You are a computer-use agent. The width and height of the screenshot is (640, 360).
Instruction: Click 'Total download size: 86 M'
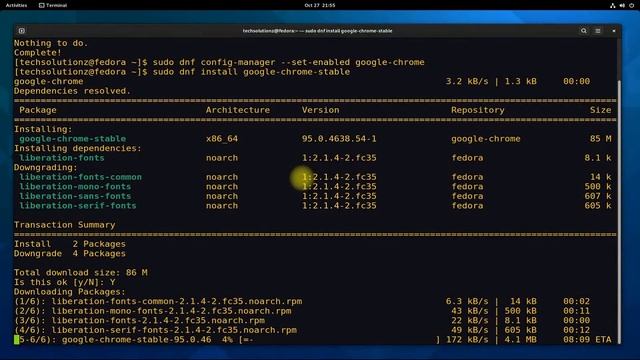pyautogui.click(x=80, y=273)
